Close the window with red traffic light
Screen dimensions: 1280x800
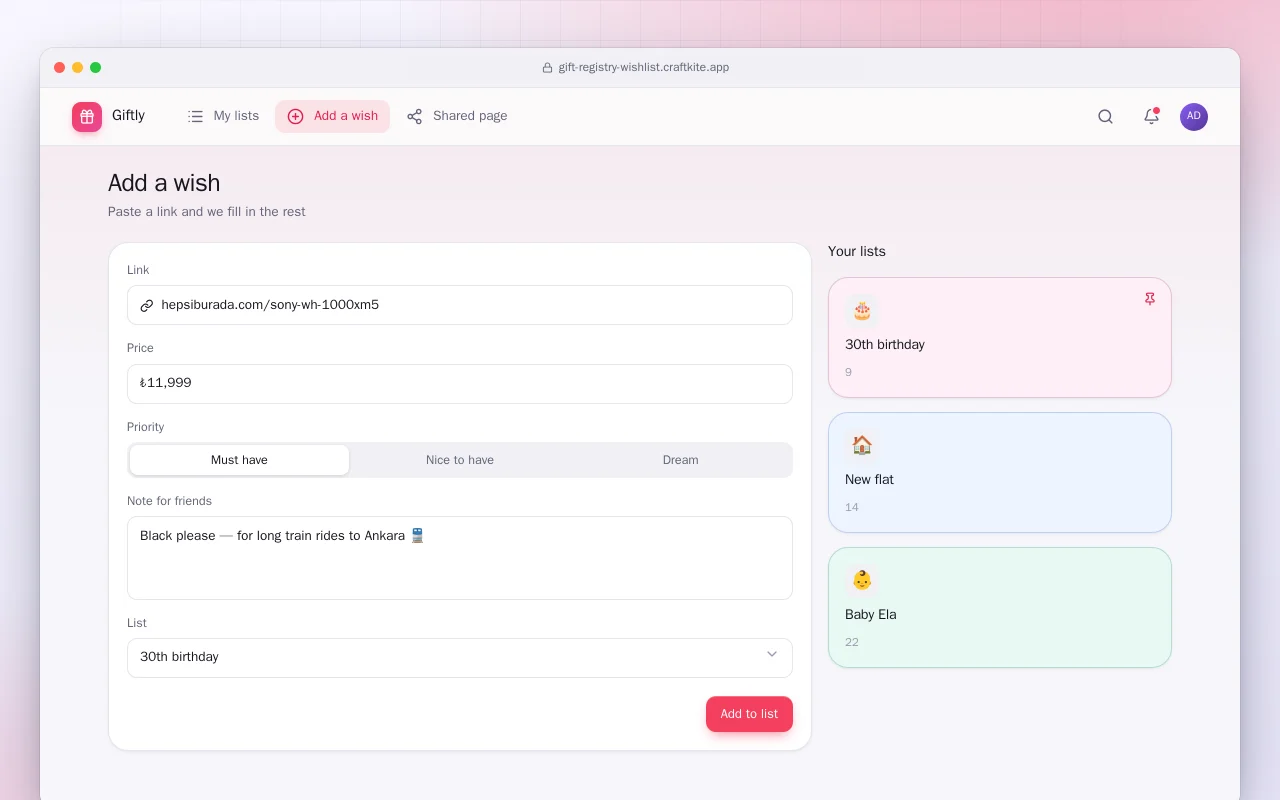click(59, 68)
